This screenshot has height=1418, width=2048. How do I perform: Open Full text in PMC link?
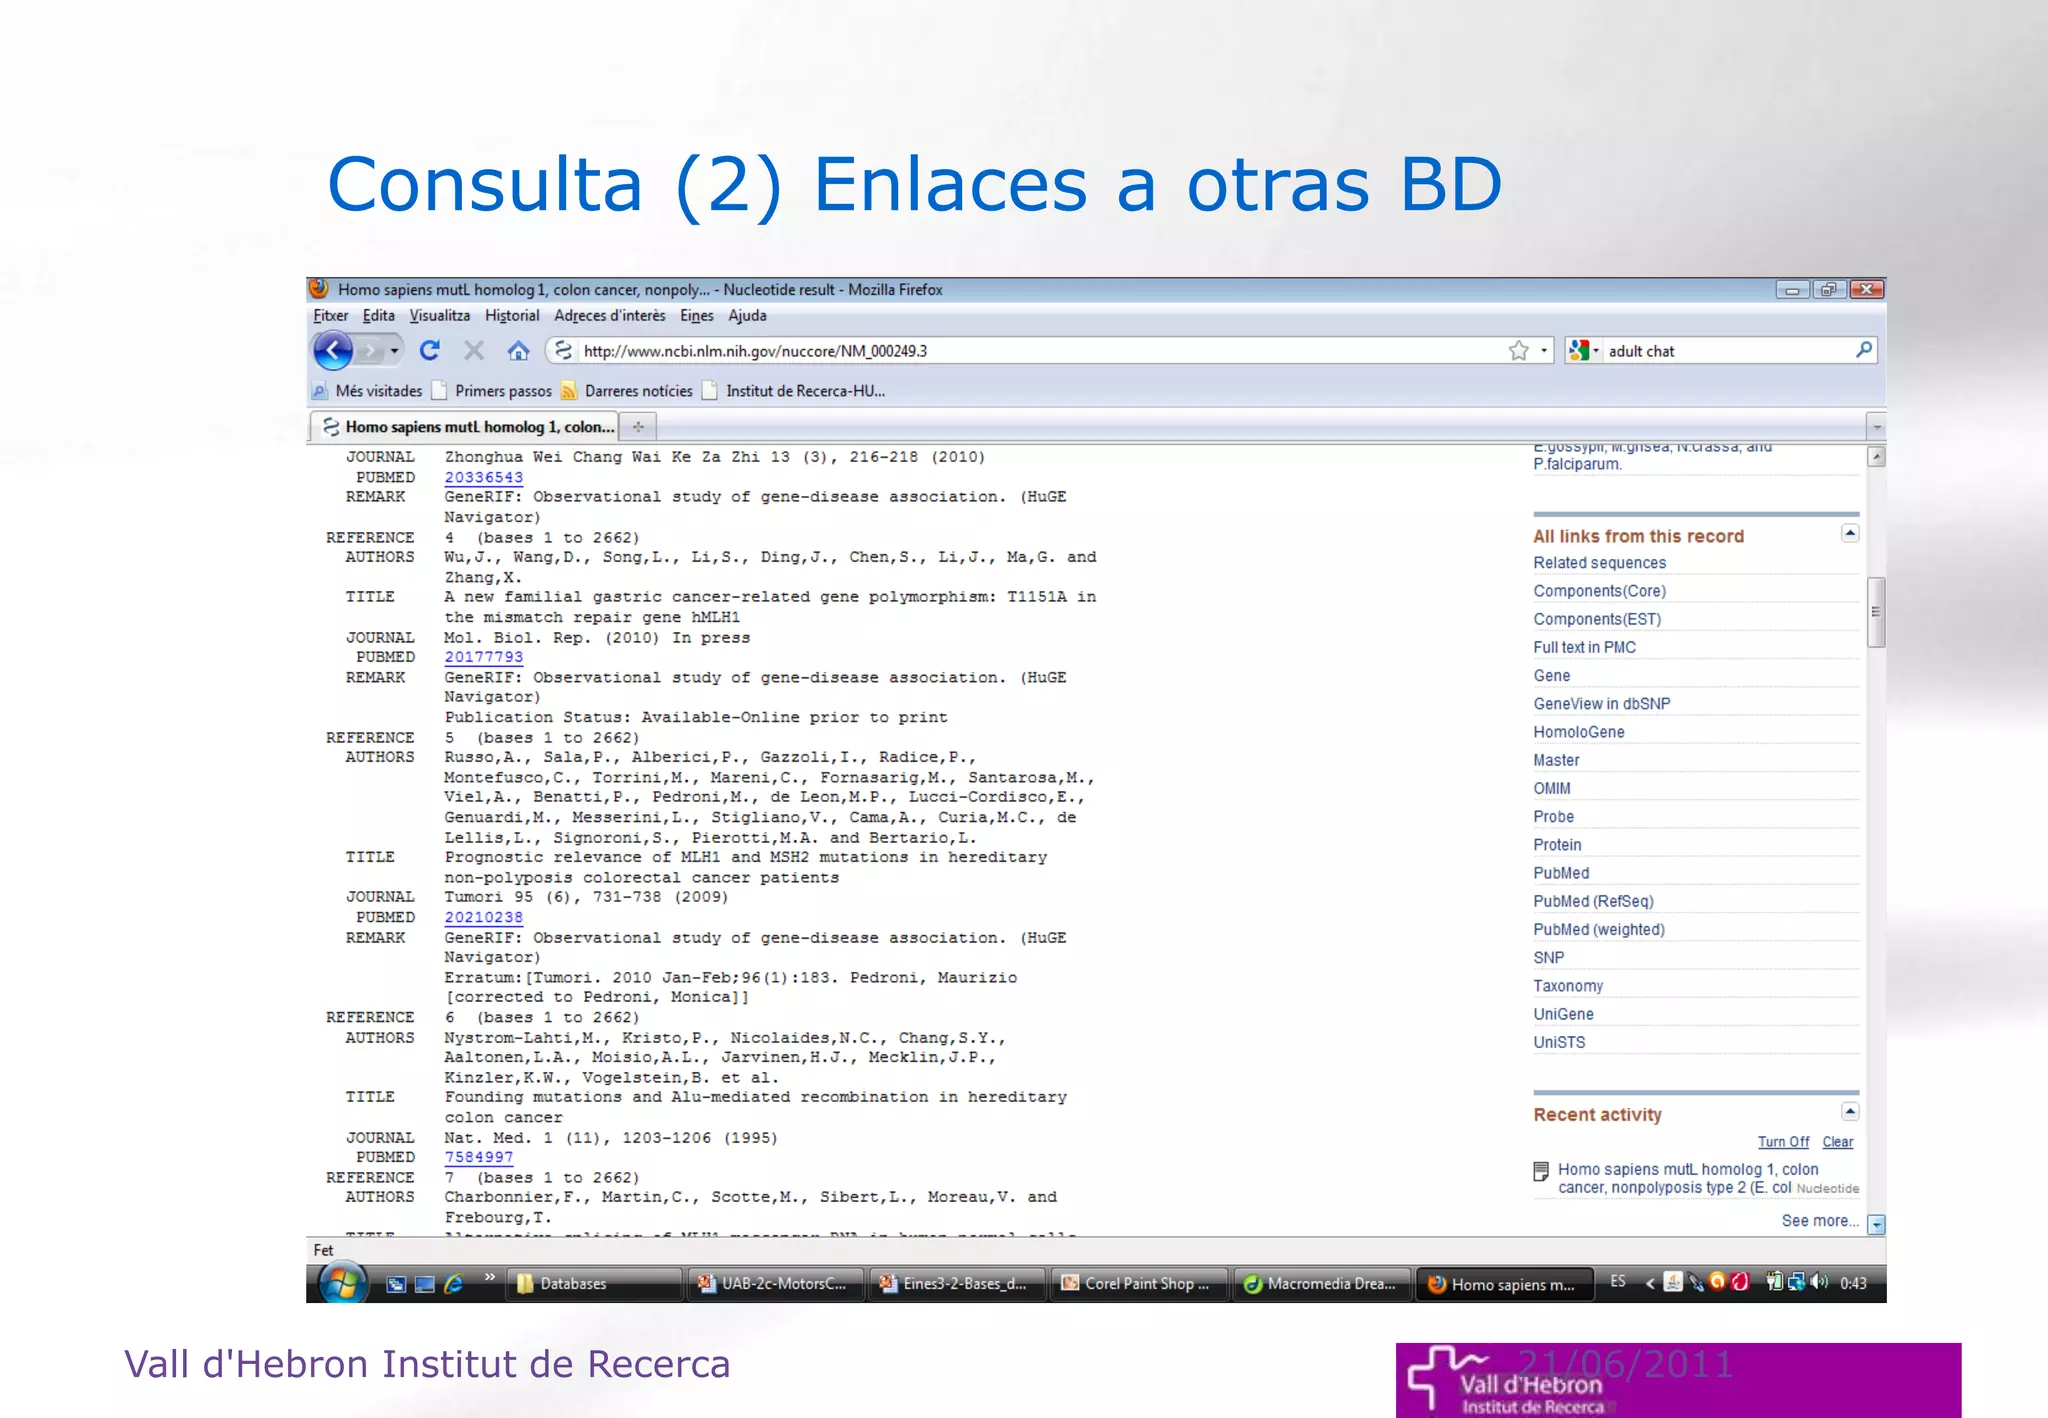[1585, 647]
